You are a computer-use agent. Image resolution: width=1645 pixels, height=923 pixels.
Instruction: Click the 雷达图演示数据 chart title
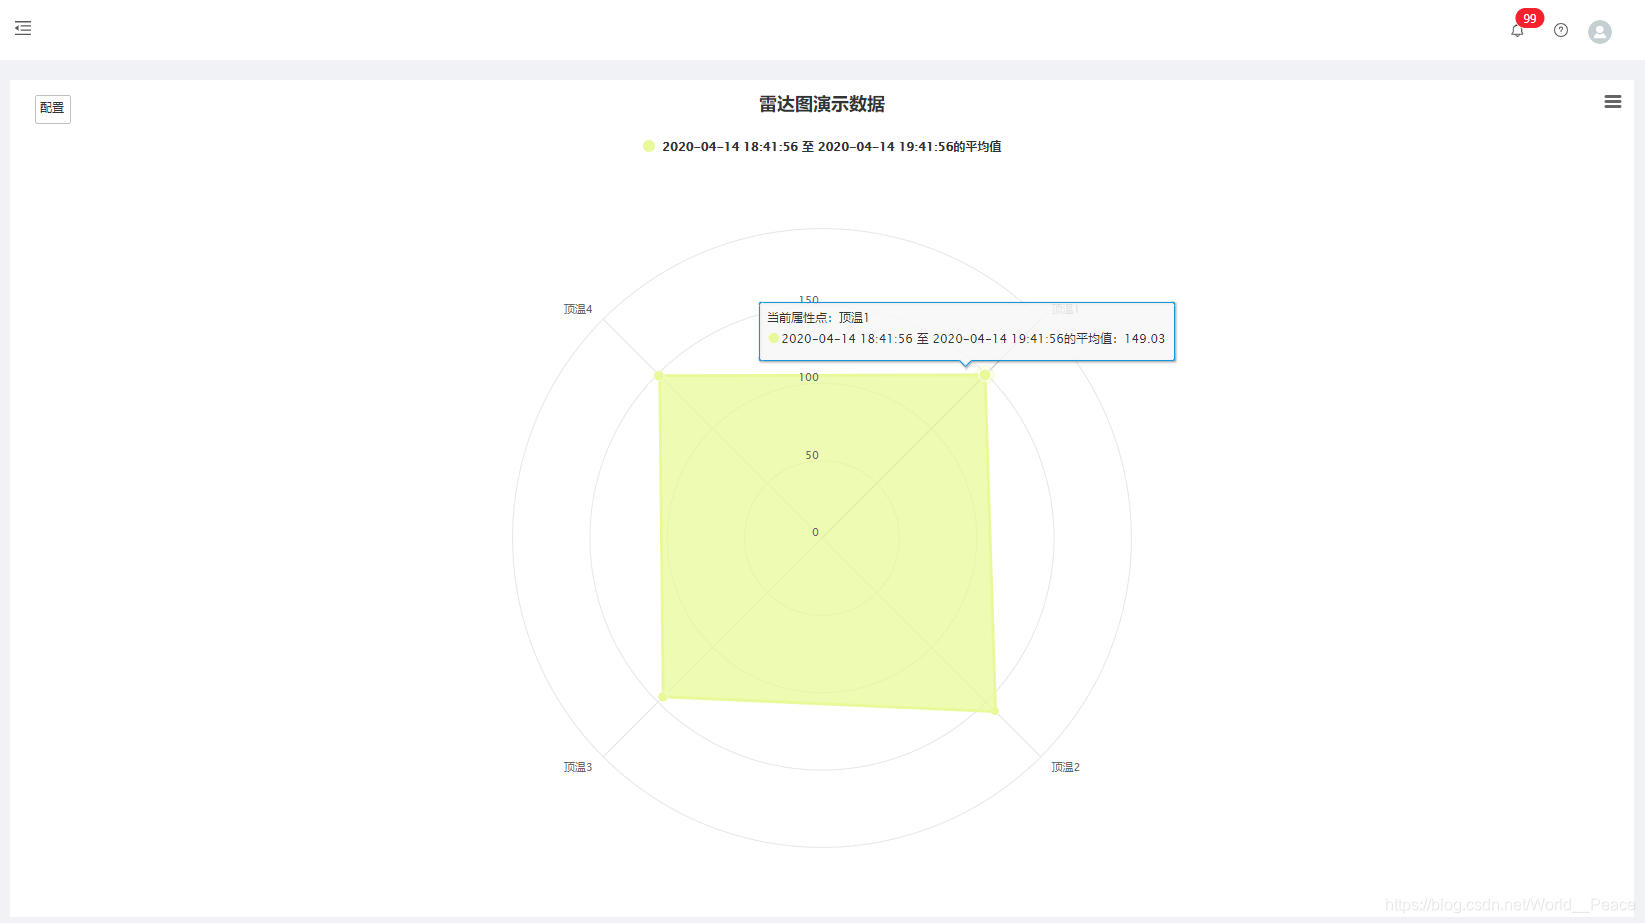pos(822,104)
